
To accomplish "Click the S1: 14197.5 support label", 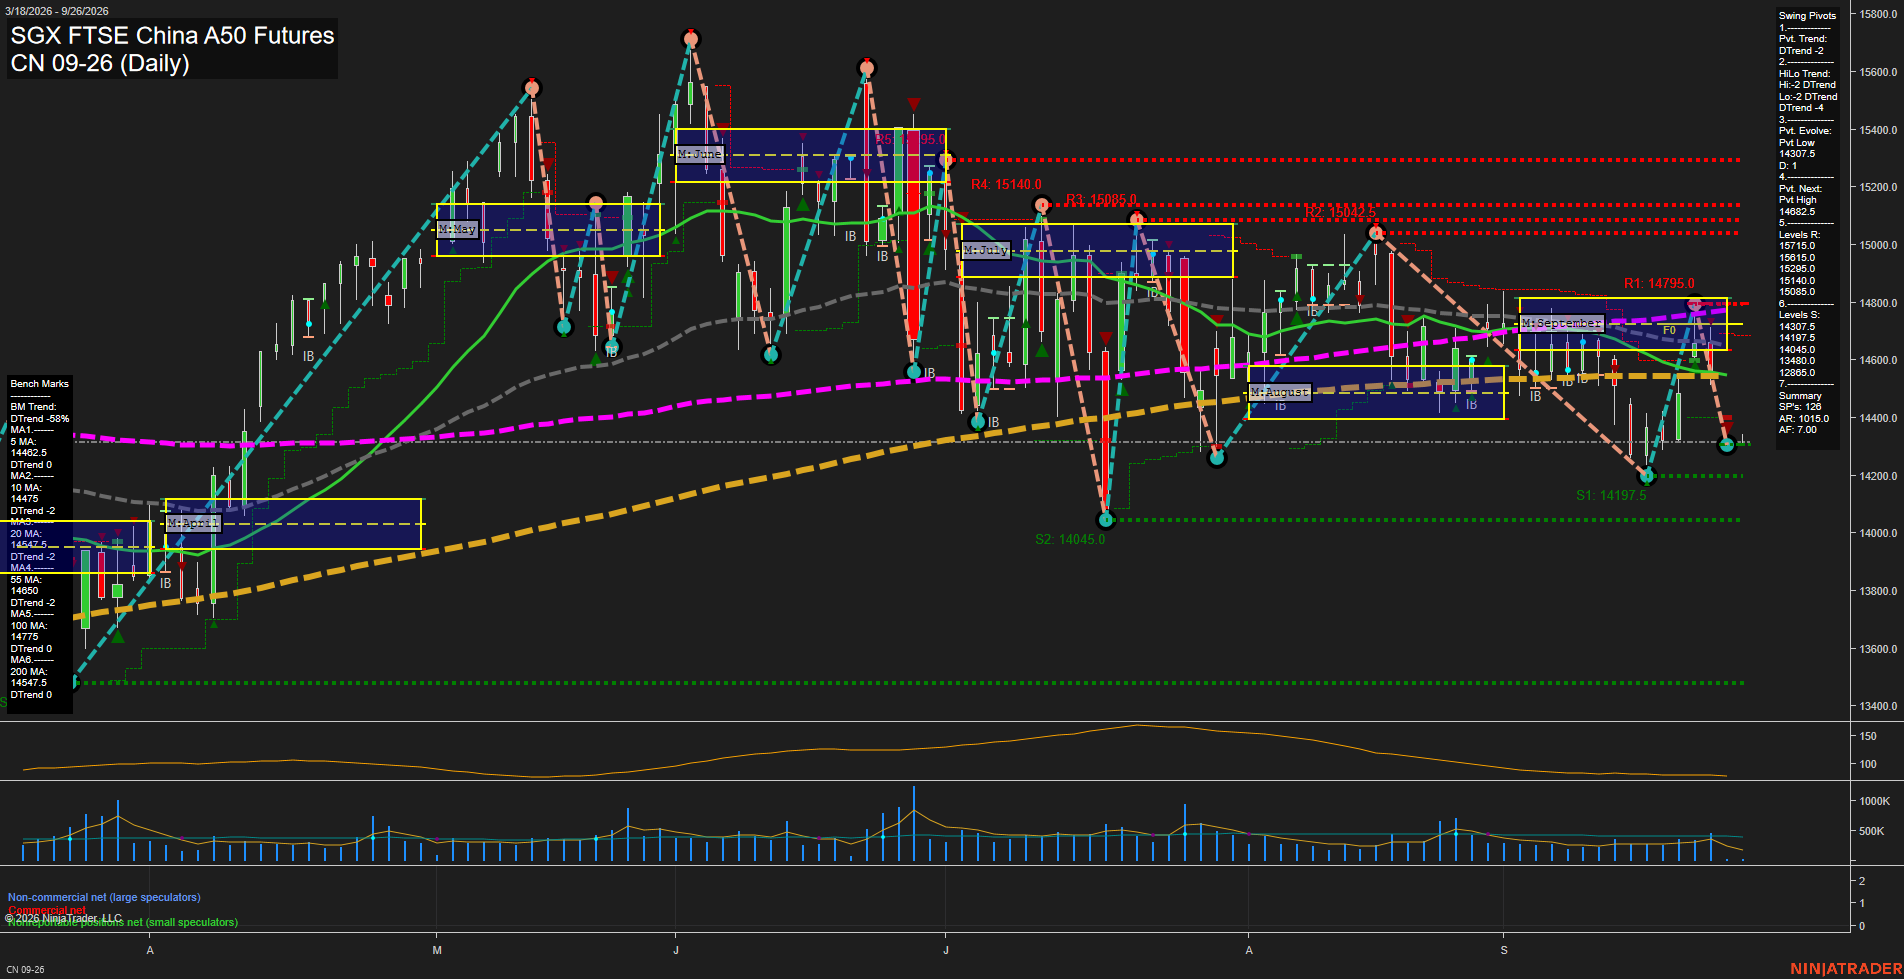I will click(x=1611, y=496).
